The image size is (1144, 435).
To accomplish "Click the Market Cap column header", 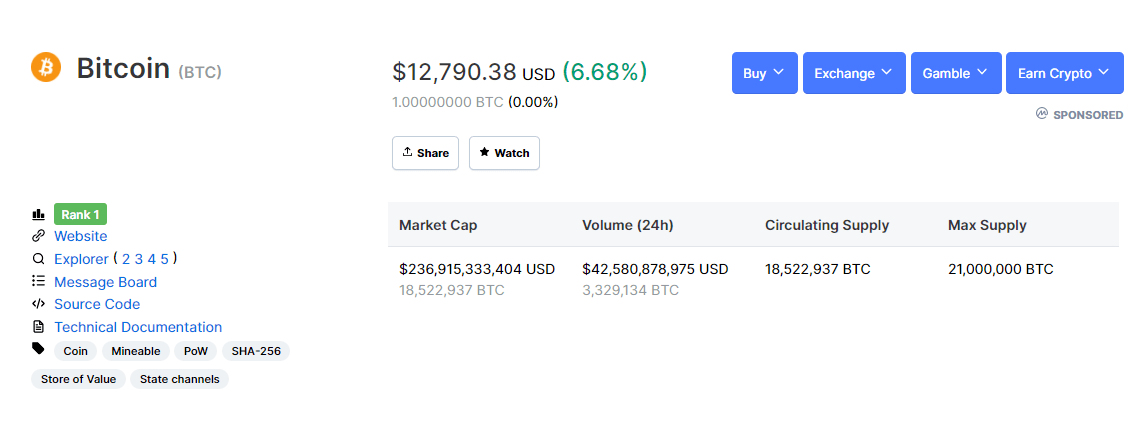I will coord(438,225).
